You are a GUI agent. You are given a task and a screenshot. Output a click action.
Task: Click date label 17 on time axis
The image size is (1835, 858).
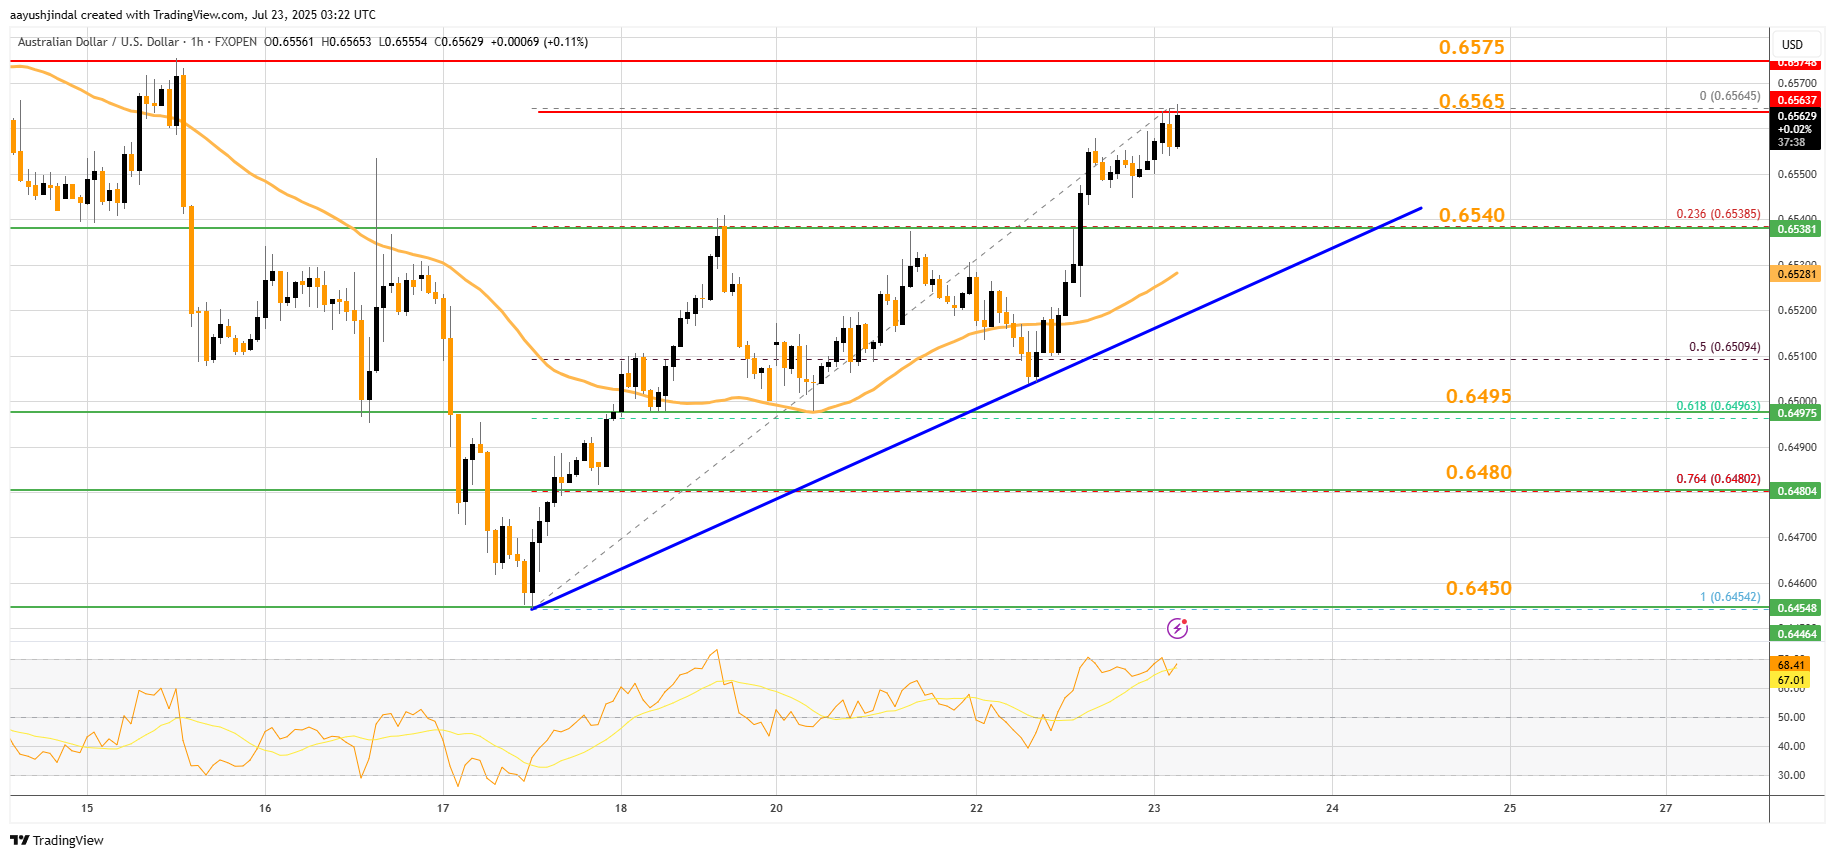(x=443, y=808)
